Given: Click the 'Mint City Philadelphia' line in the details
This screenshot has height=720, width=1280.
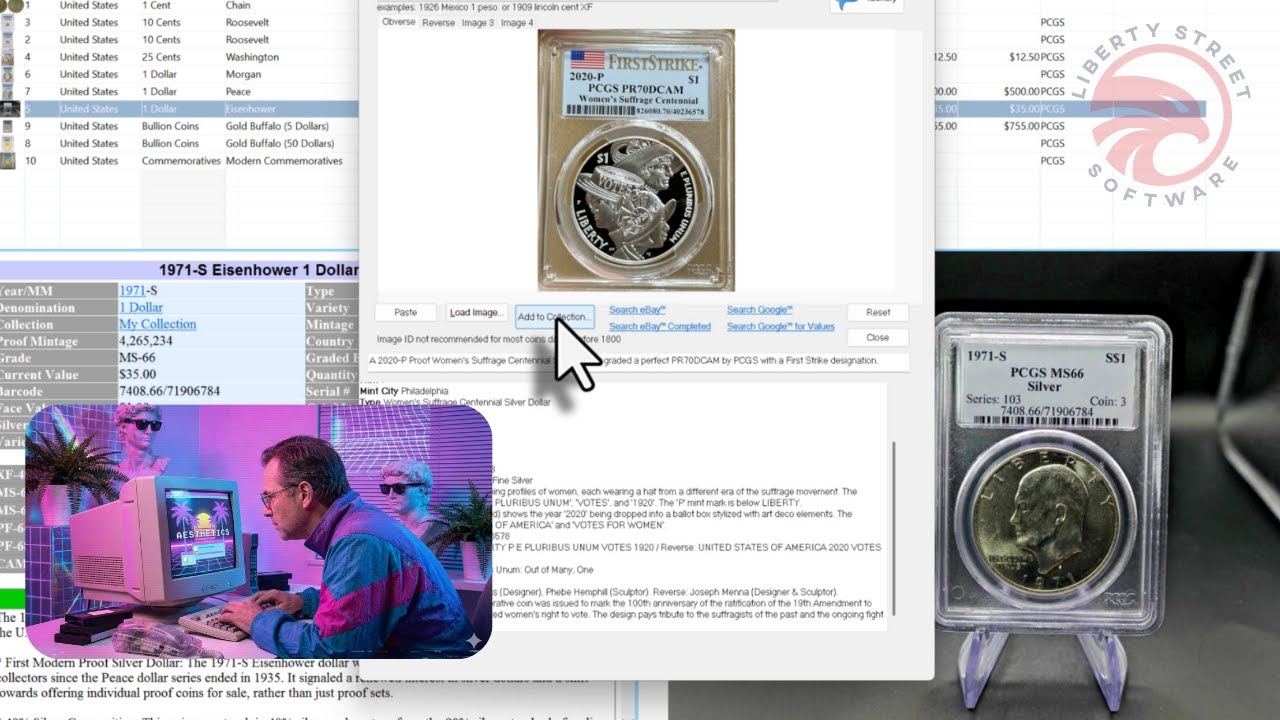Looking at the screenshot, I should 404,390.
